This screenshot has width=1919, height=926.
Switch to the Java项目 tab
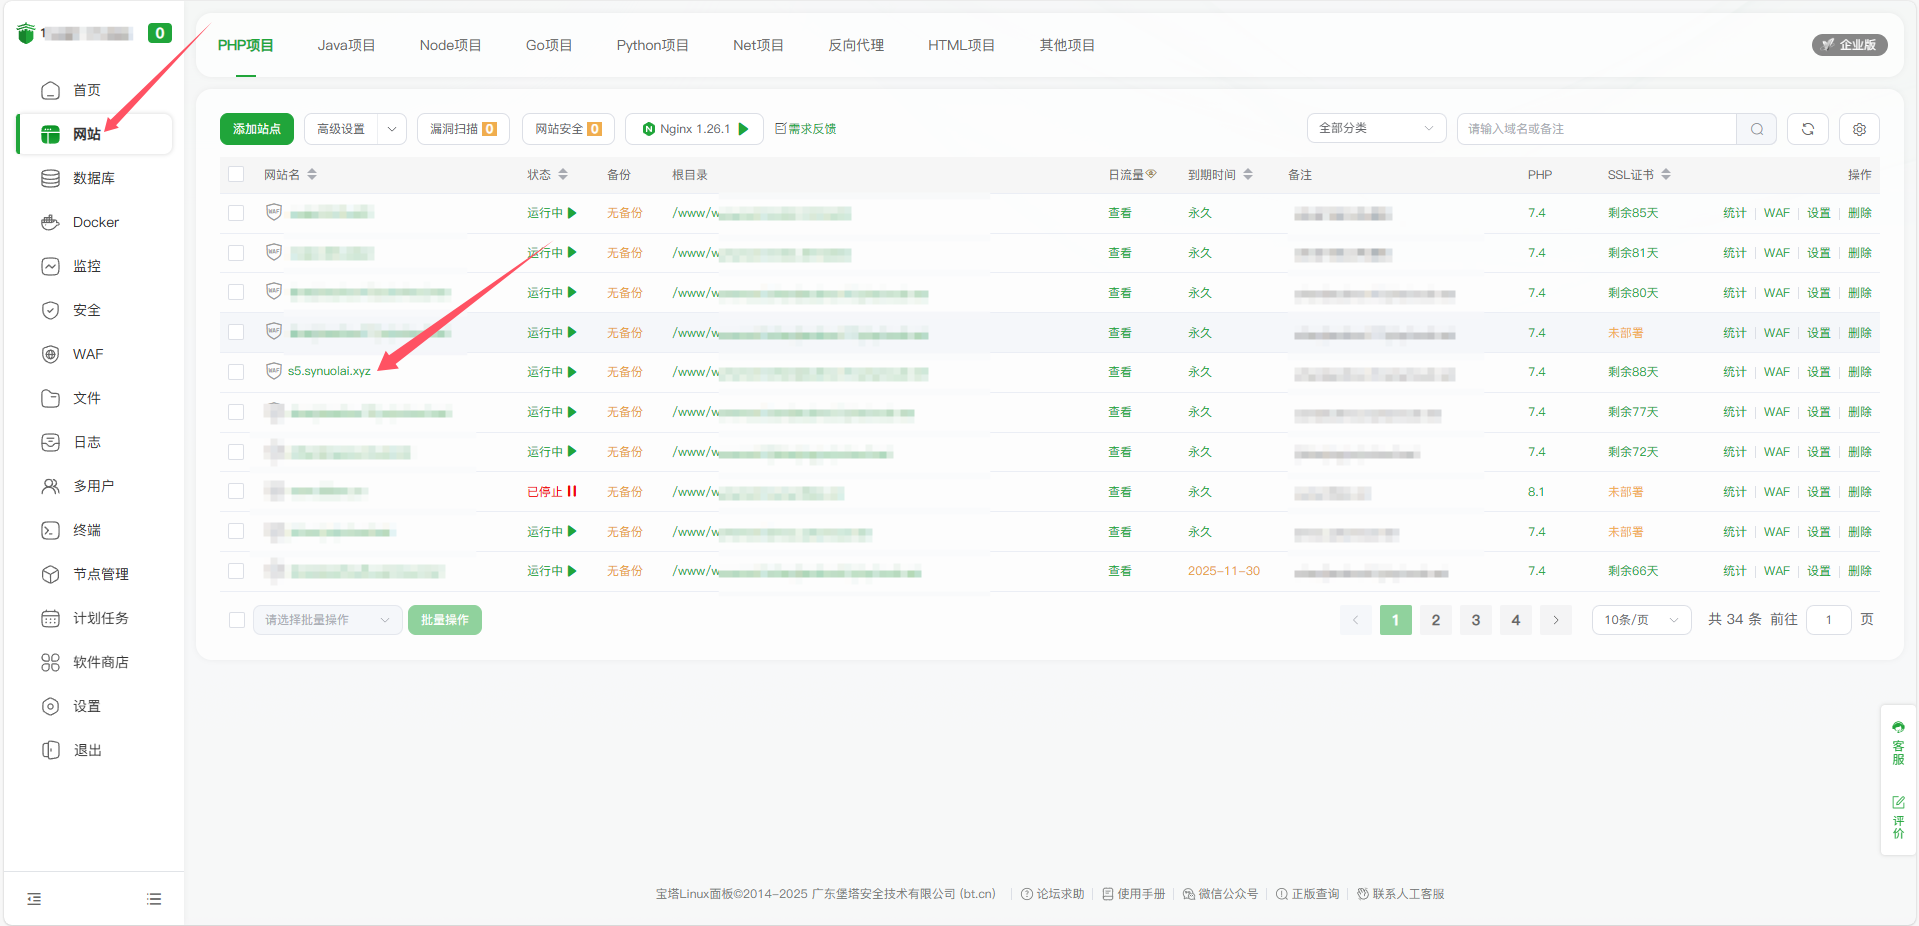tap(346, 45)
